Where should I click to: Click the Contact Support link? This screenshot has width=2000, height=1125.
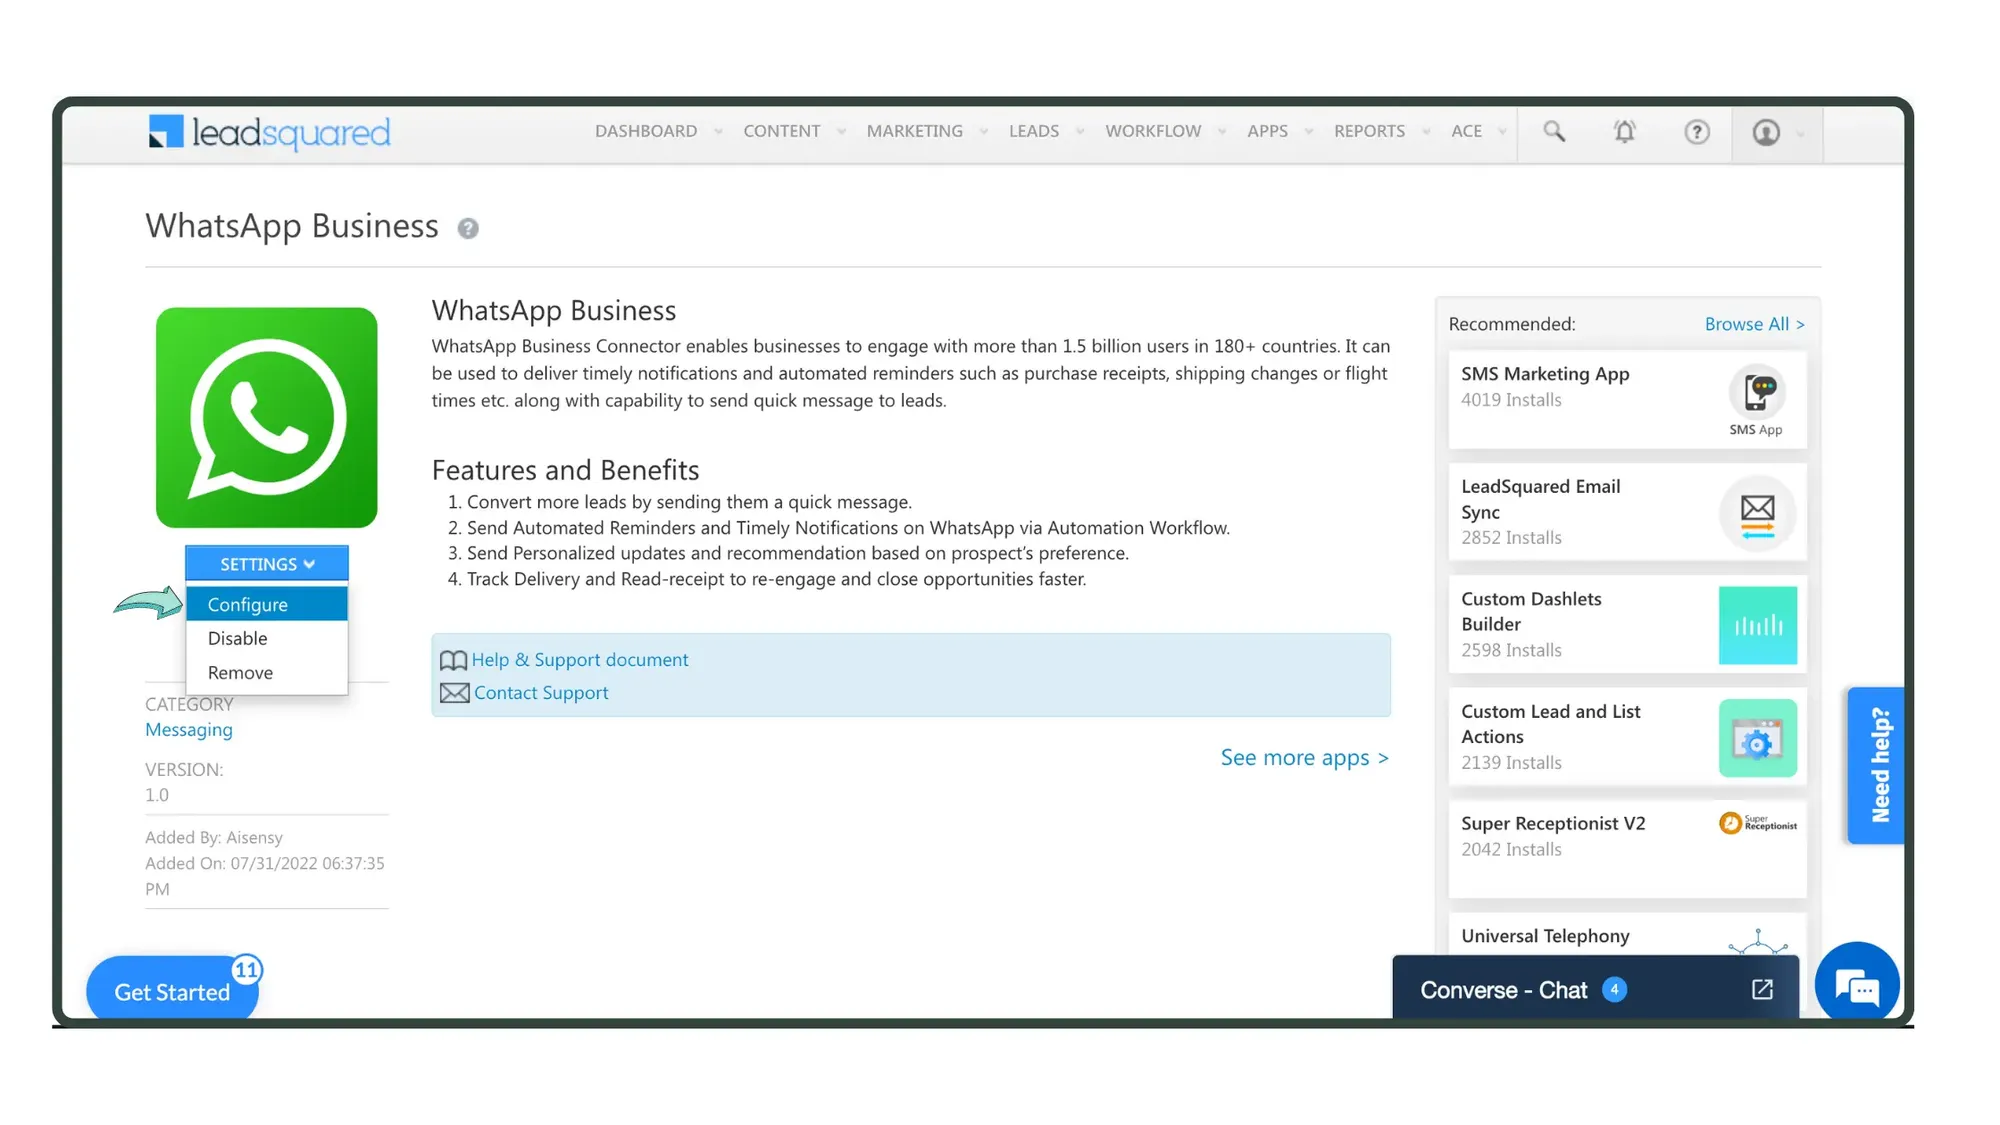coord(541,693)
